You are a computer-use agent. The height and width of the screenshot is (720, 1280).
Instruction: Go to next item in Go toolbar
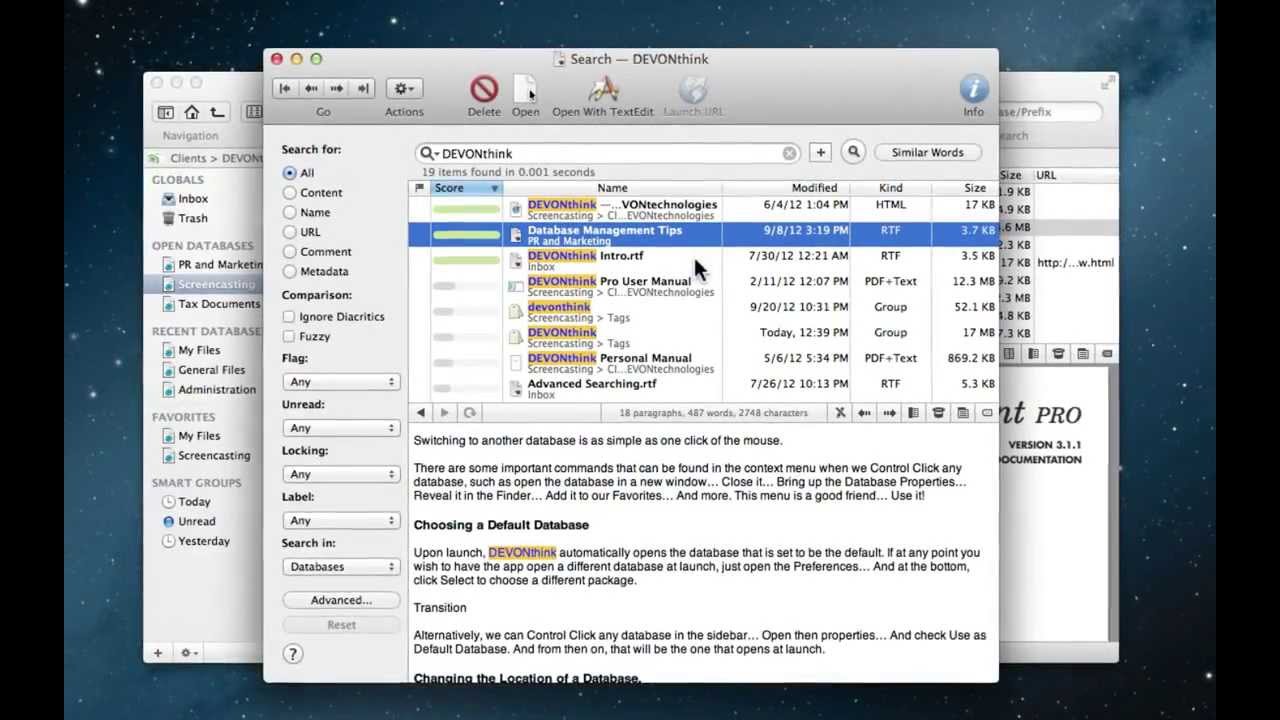(x=337, y=88)
